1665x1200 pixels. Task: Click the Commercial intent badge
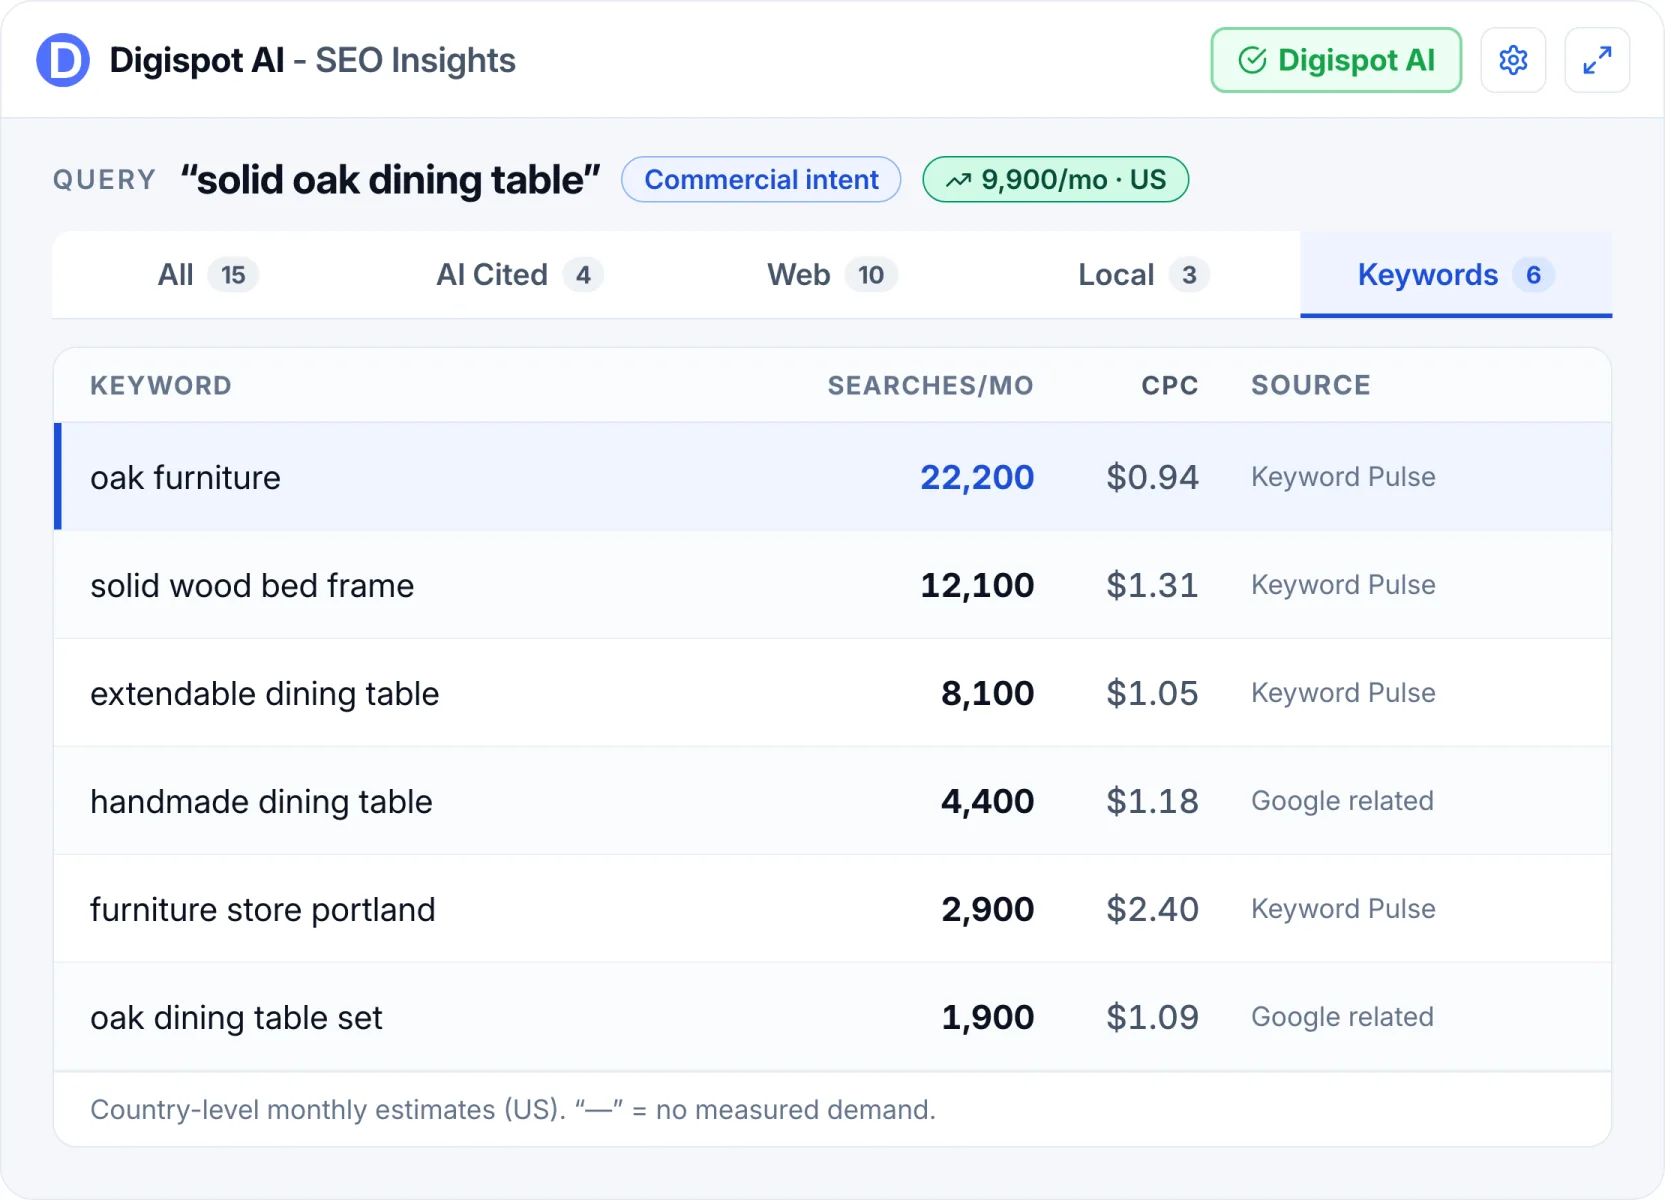761,180
